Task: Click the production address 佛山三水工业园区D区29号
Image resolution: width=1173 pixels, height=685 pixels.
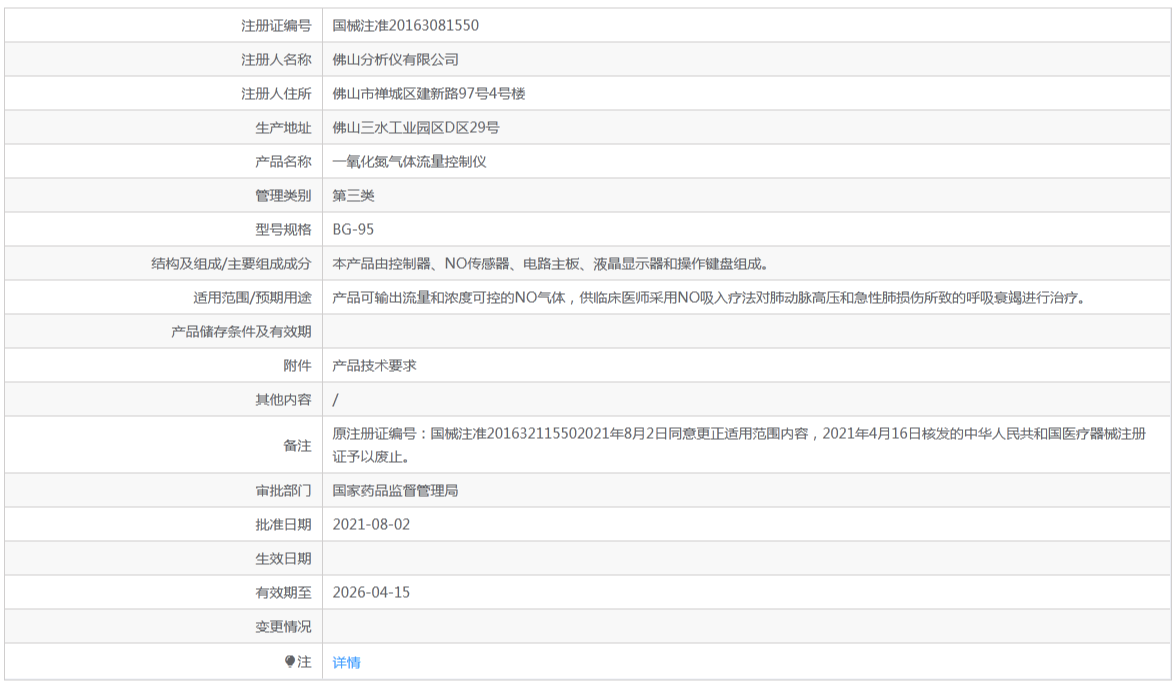Action: point(415,128)
